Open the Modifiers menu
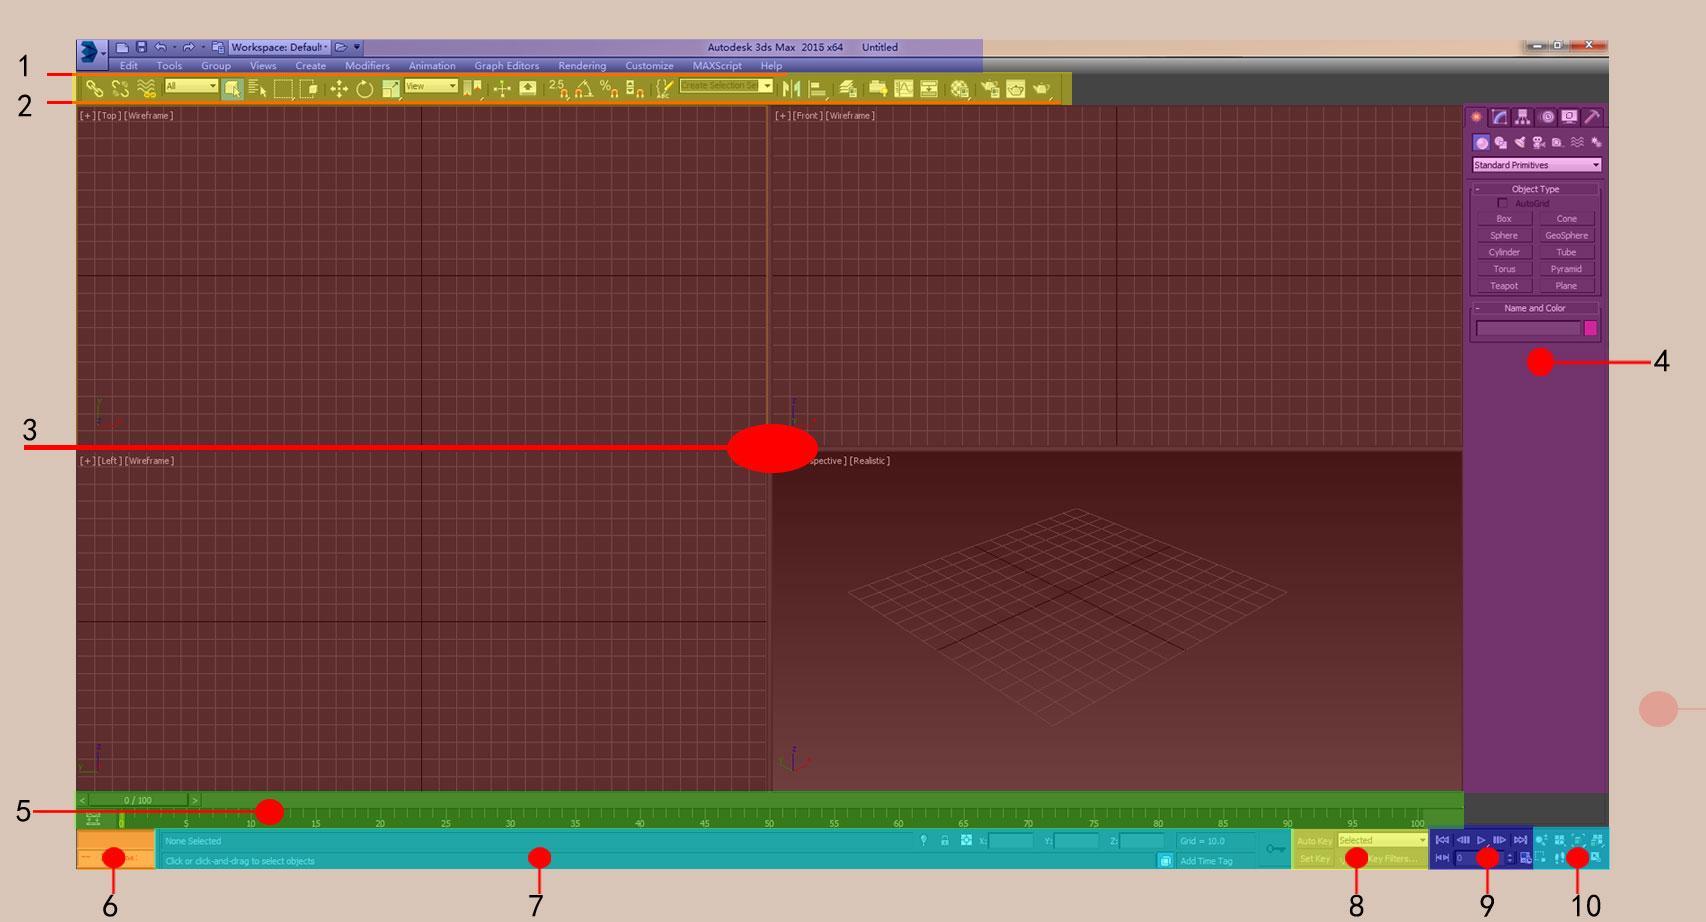The height and width of the screenshot is (922, 1706). point(367,66)
